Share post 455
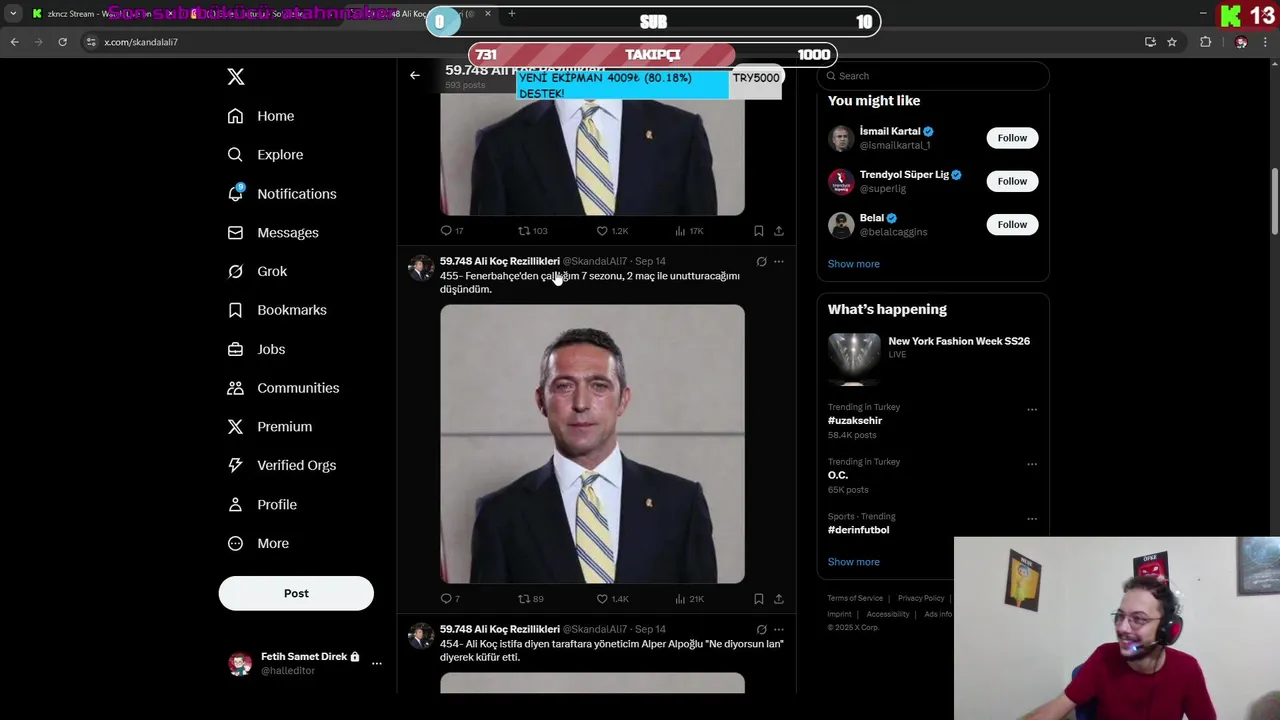 point(779,599)
